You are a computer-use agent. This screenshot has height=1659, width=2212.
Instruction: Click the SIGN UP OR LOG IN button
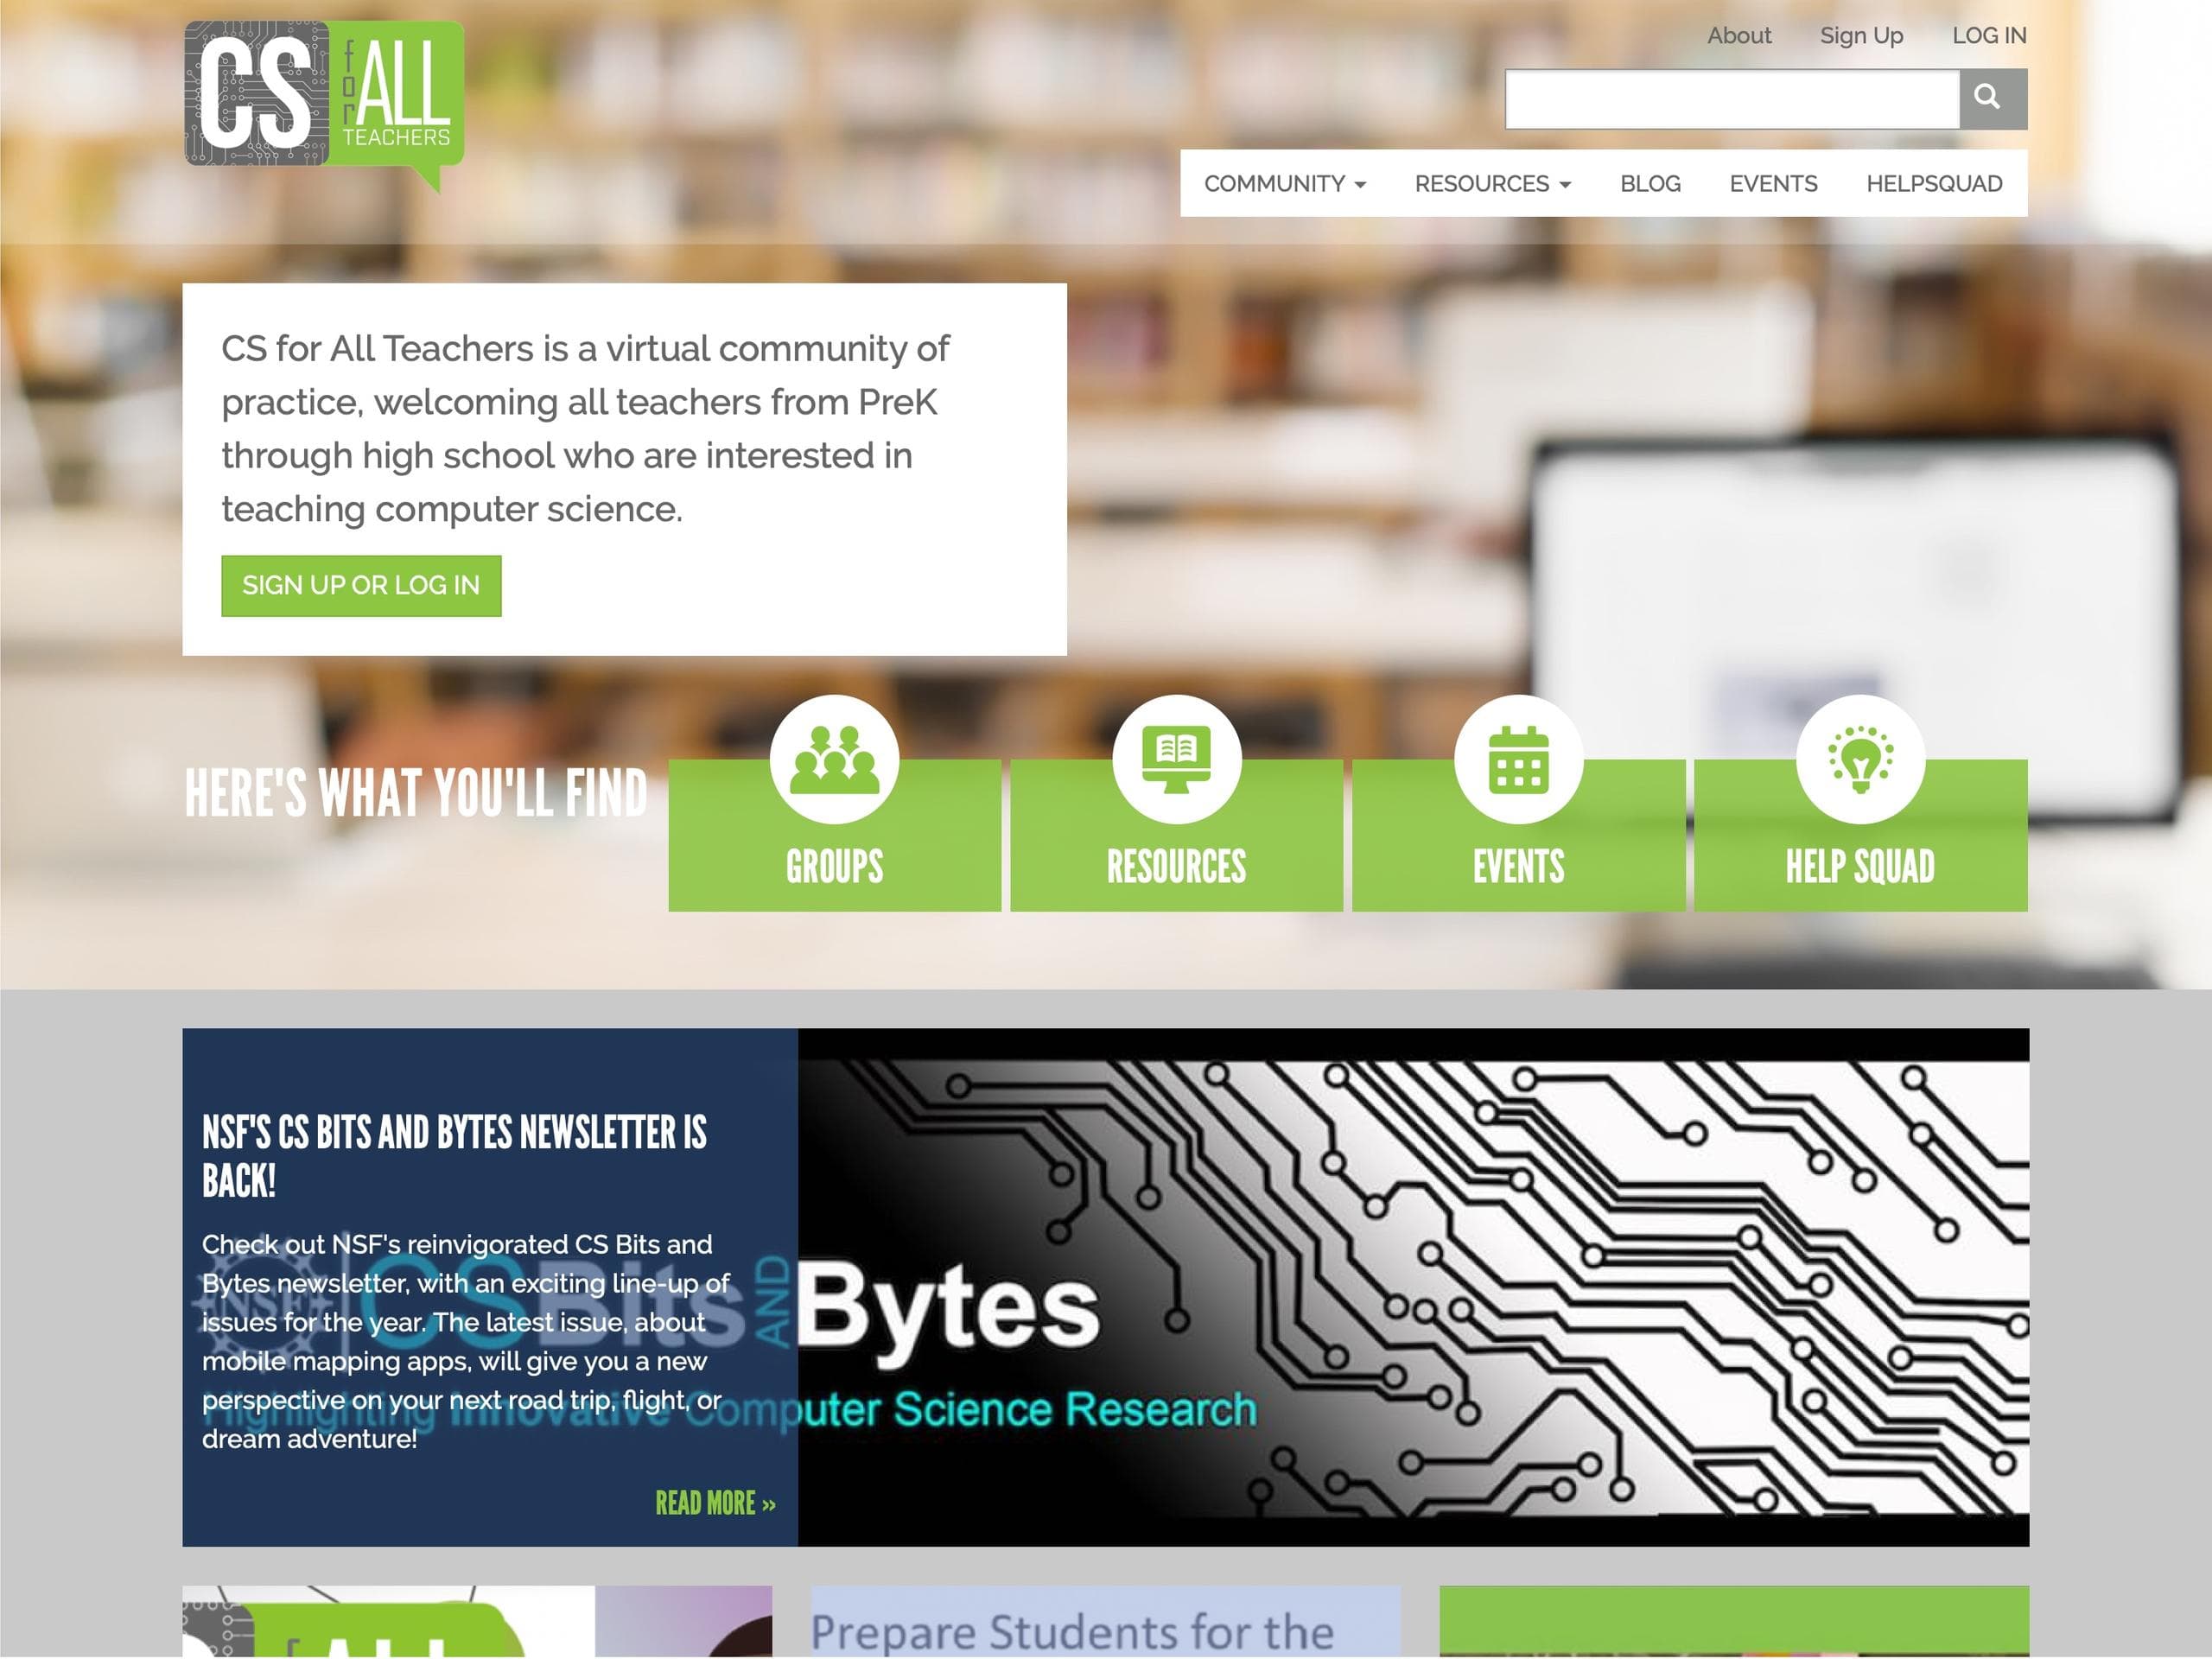360,584
